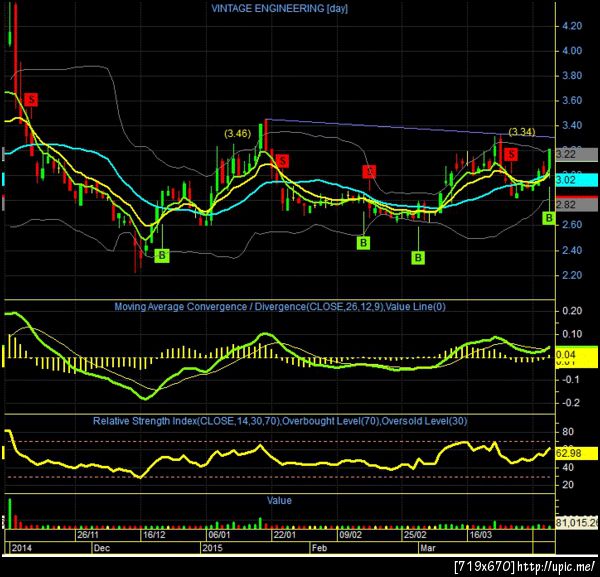The height and width of the screenshot is (577, 600).
Task: Click the Relative Strength Index indicator title
Action: tap(280, 421)
